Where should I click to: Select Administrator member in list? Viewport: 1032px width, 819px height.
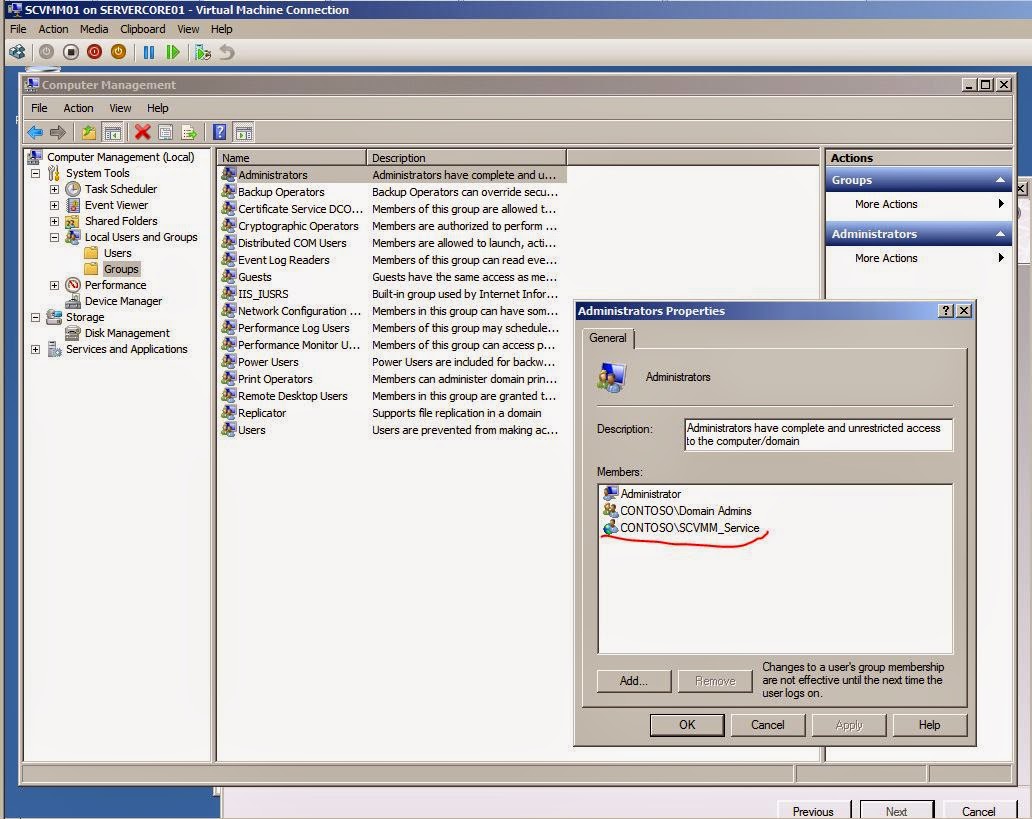[650, 493]
